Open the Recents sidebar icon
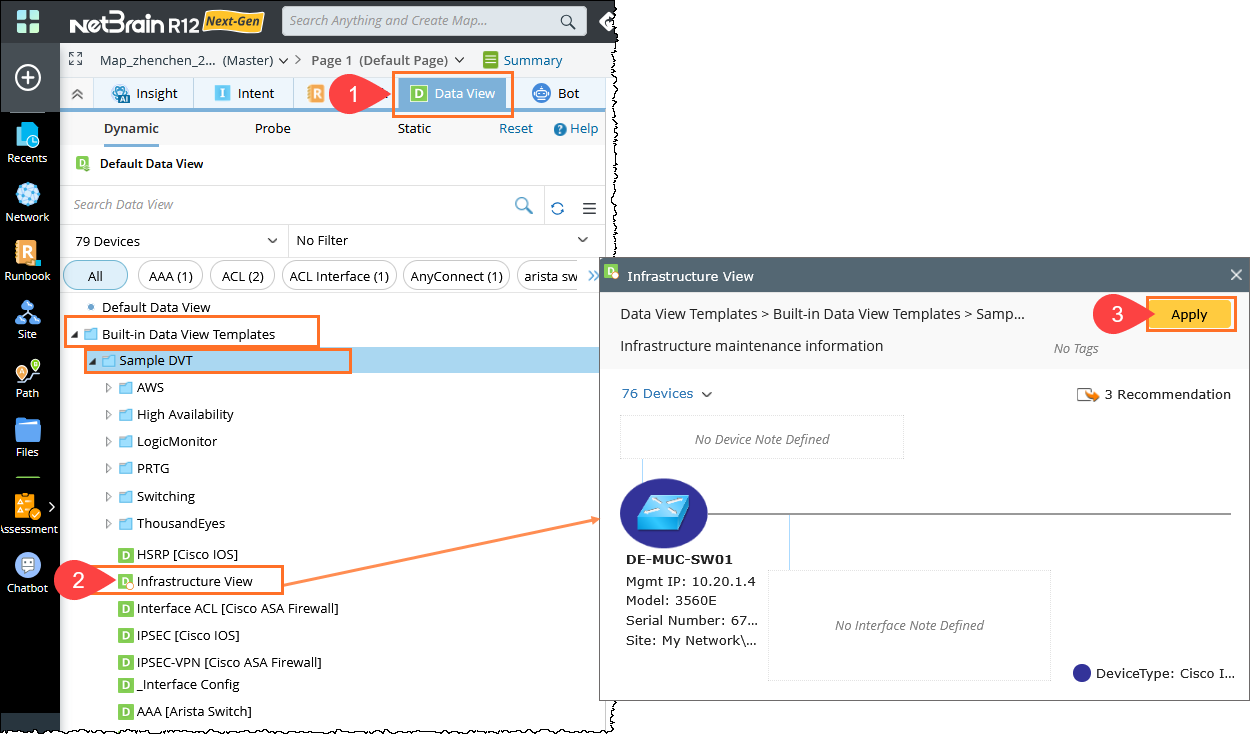Image resolution: width=1250 pixels, height=736 pixels. [x=27, y=141]
